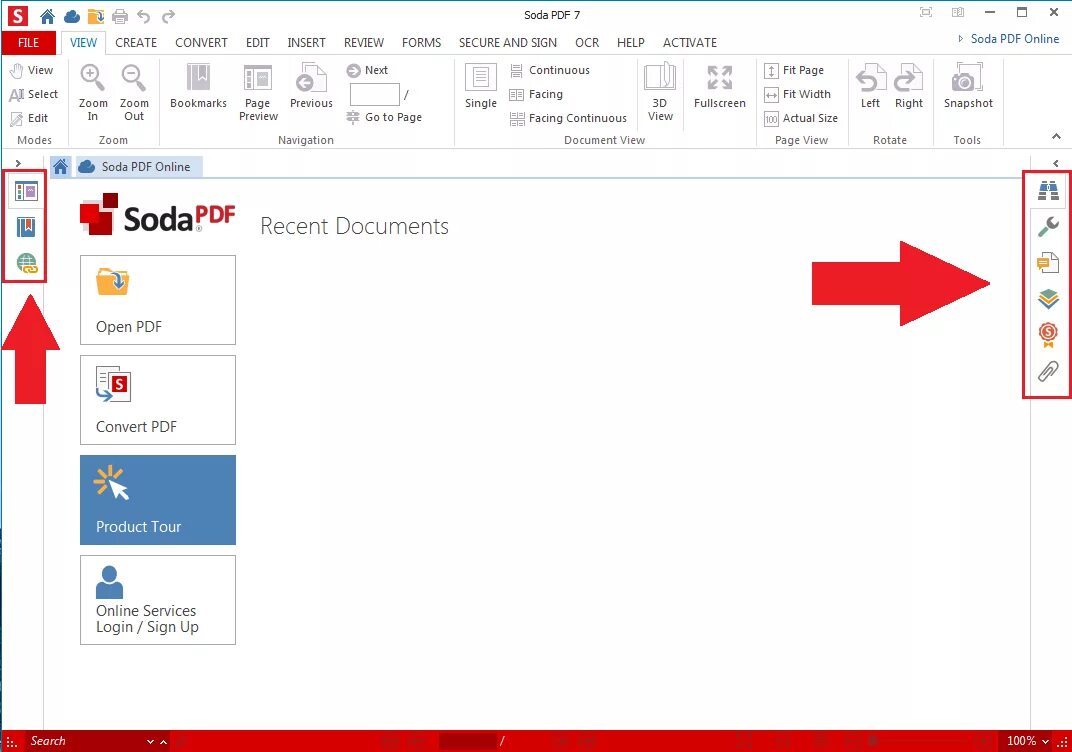
Task: Click the Convert PDF tile
Action: pyautogui.click(x=158, y=400)
